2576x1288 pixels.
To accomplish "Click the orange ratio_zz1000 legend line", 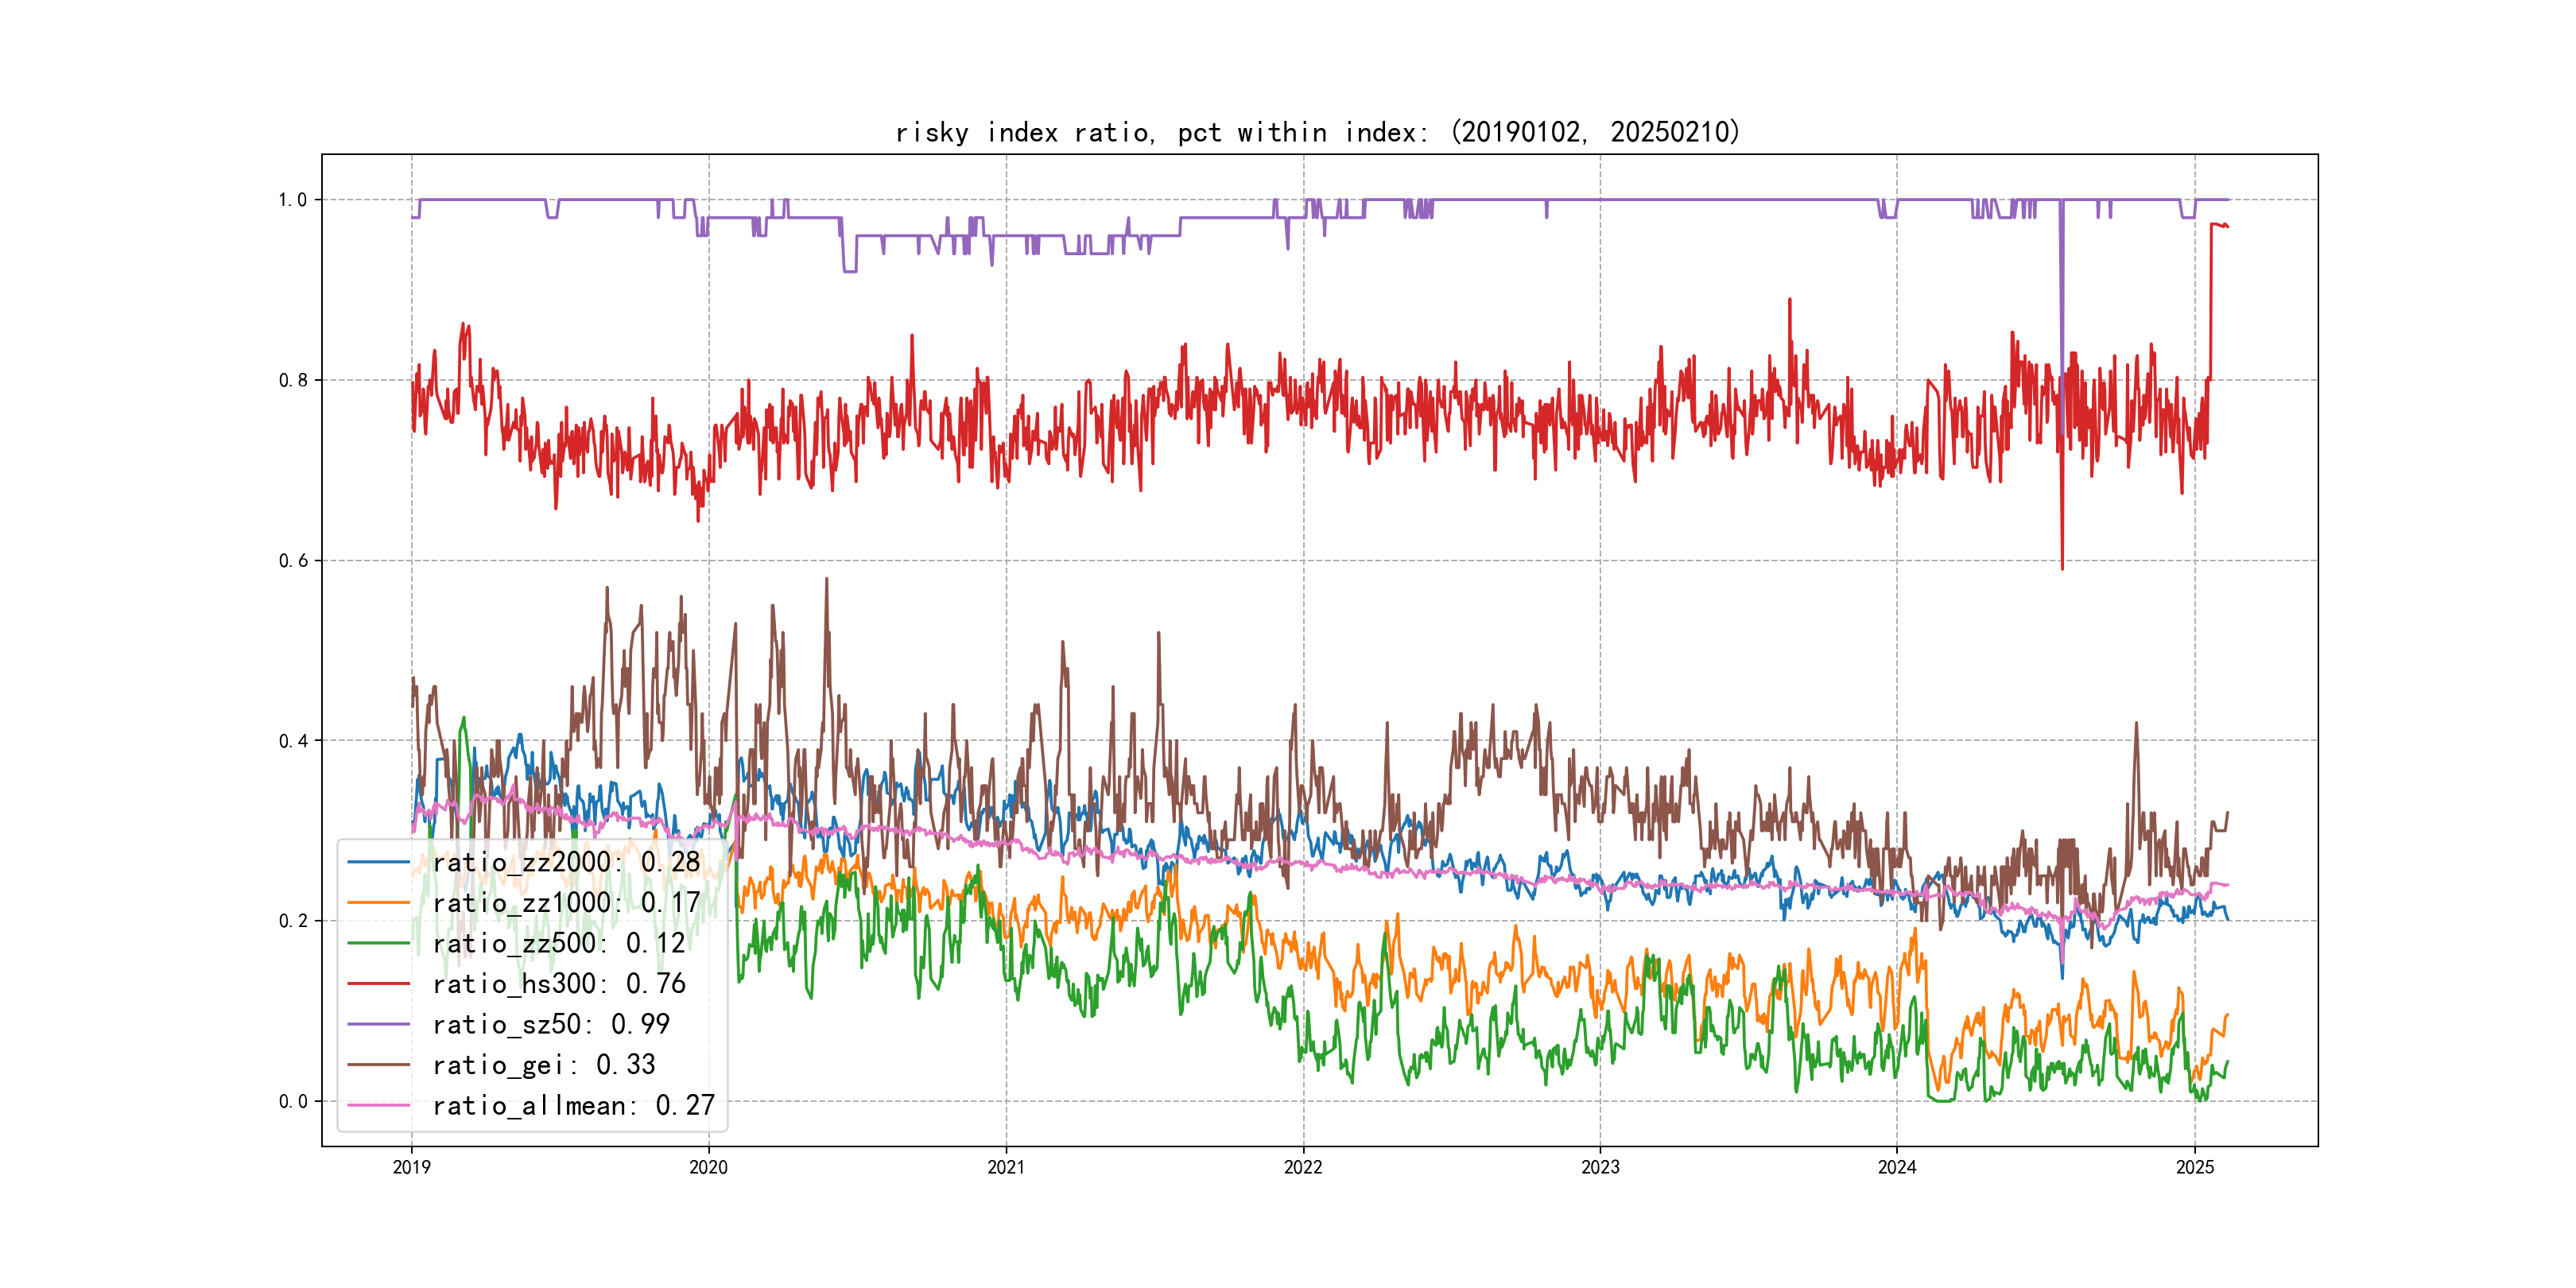I will [378, 903].
